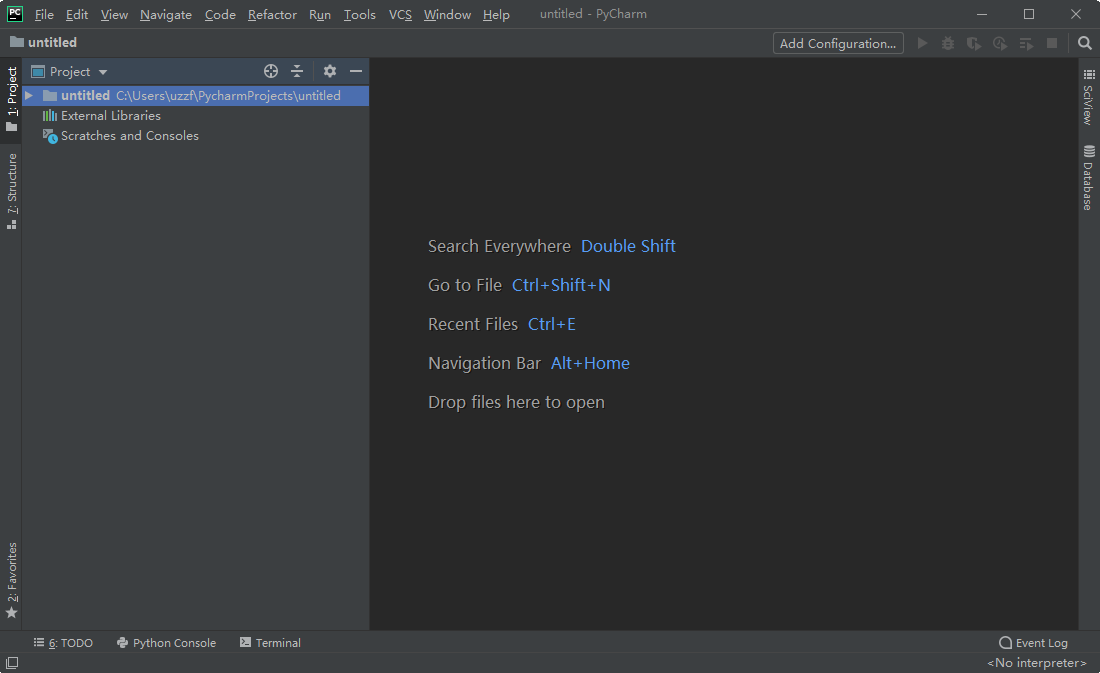Toggle the 1: Project side tab
Screen dimensions: 1100x673
11,99
